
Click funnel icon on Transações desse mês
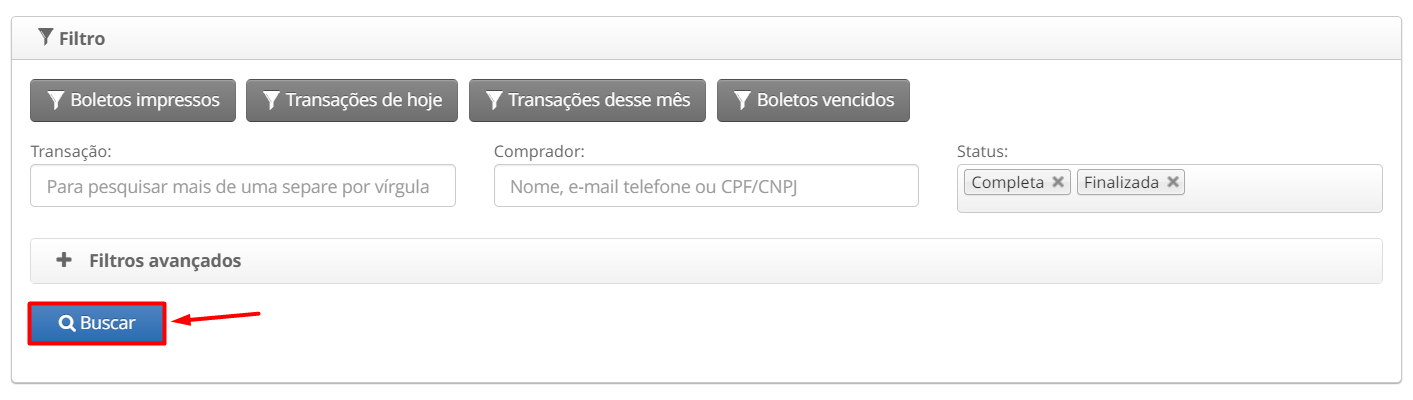click(494, 100)
